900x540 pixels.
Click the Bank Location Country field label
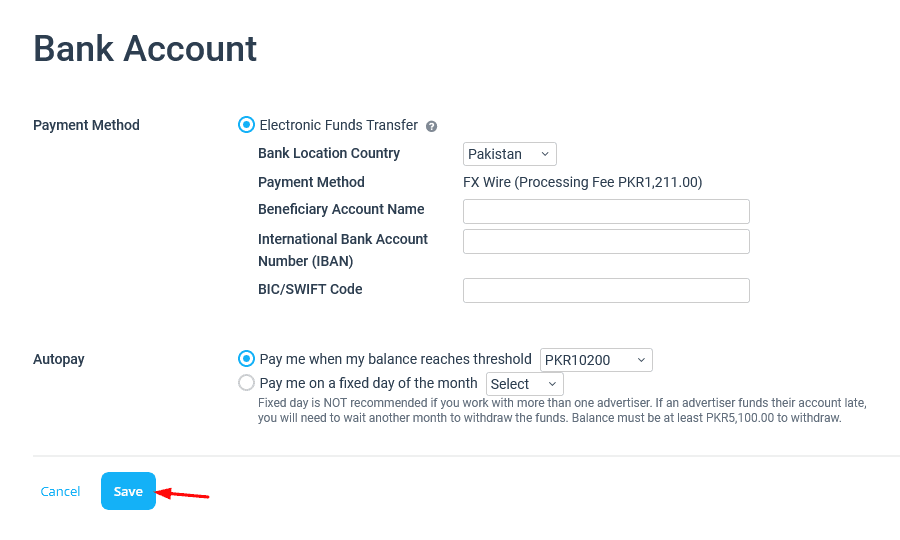[329, 153]
